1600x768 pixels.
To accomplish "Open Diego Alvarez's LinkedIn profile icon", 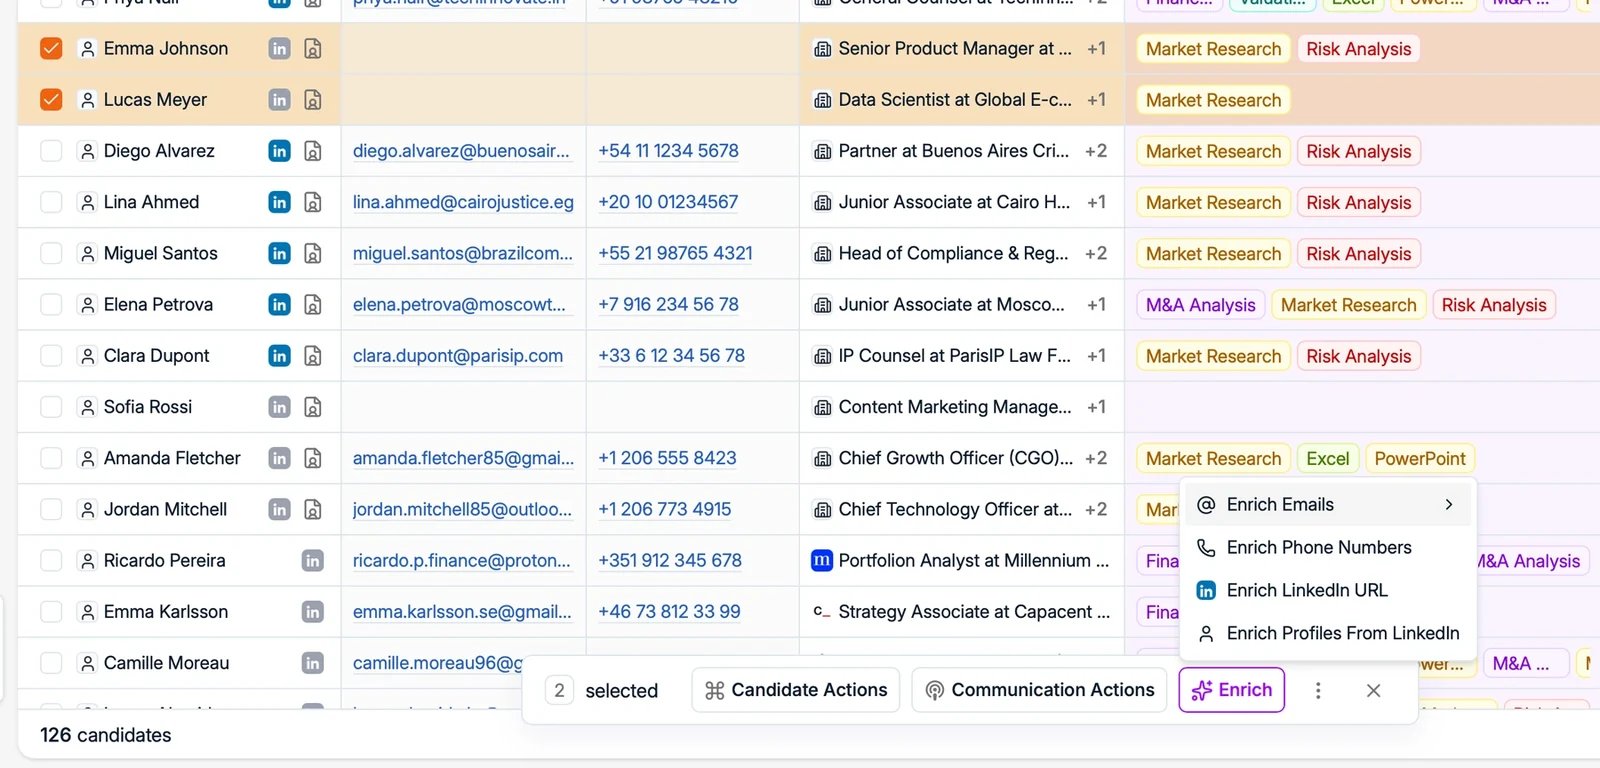I will pyautogui.click(x=280, y=151).
